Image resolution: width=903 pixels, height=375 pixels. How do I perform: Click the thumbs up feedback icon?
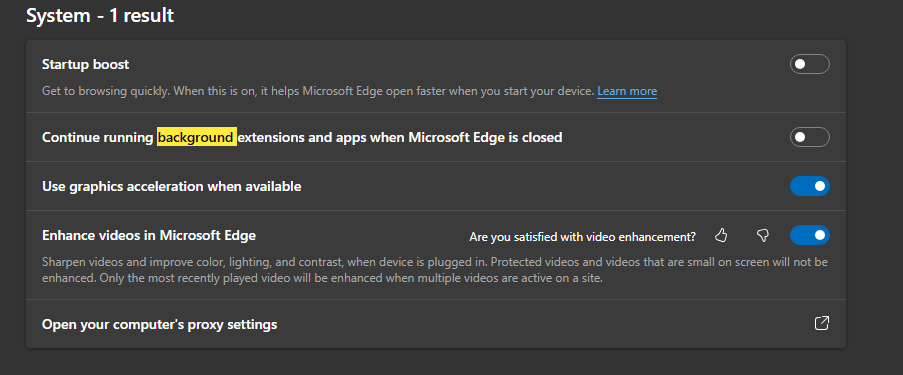tap(721, 236)
